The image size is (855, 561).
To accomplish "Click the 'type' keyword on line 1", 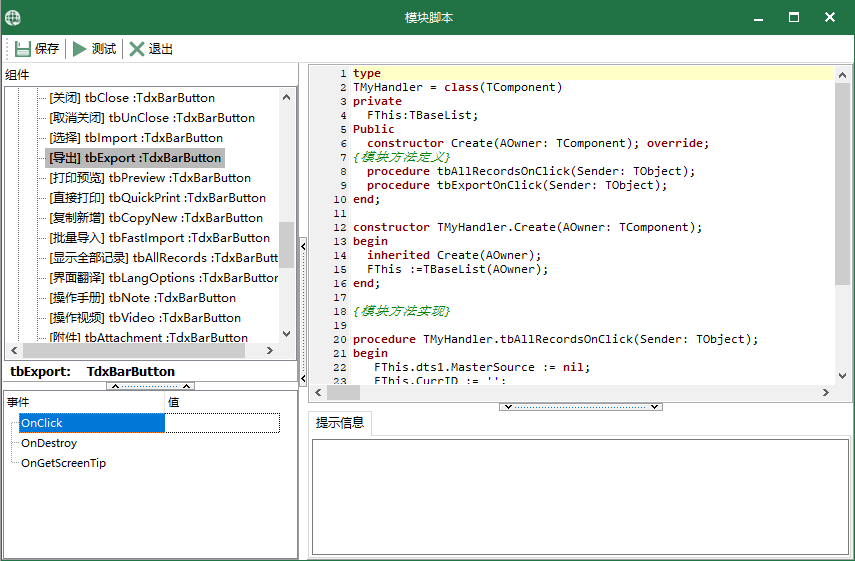I will click(x=367, y=73).
